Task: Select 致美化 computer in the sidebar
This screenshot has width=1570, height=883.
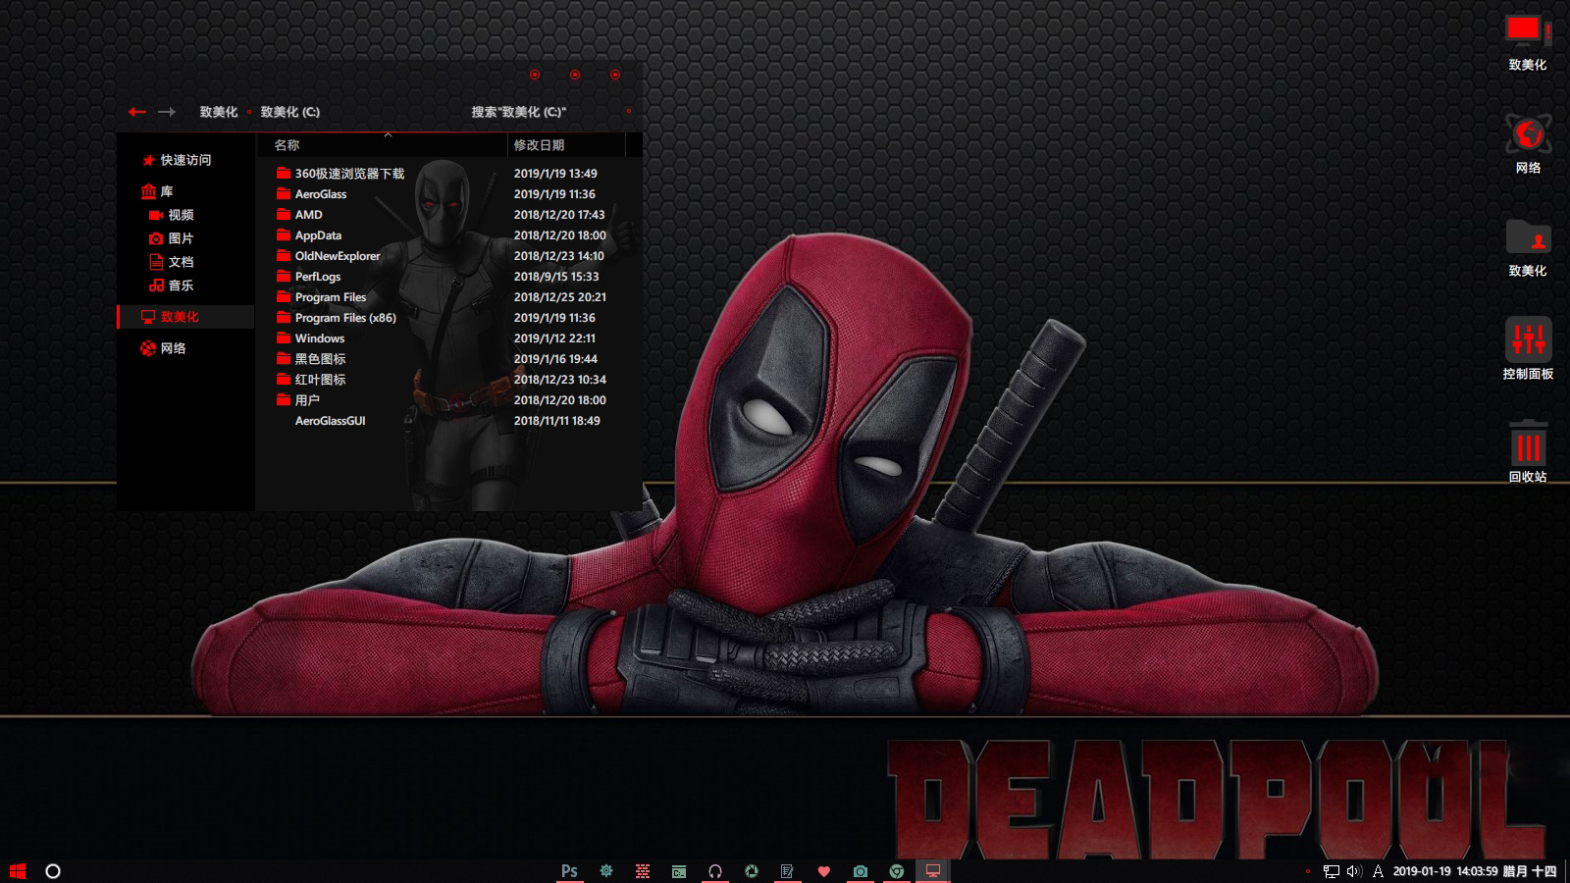Action: 186,317
